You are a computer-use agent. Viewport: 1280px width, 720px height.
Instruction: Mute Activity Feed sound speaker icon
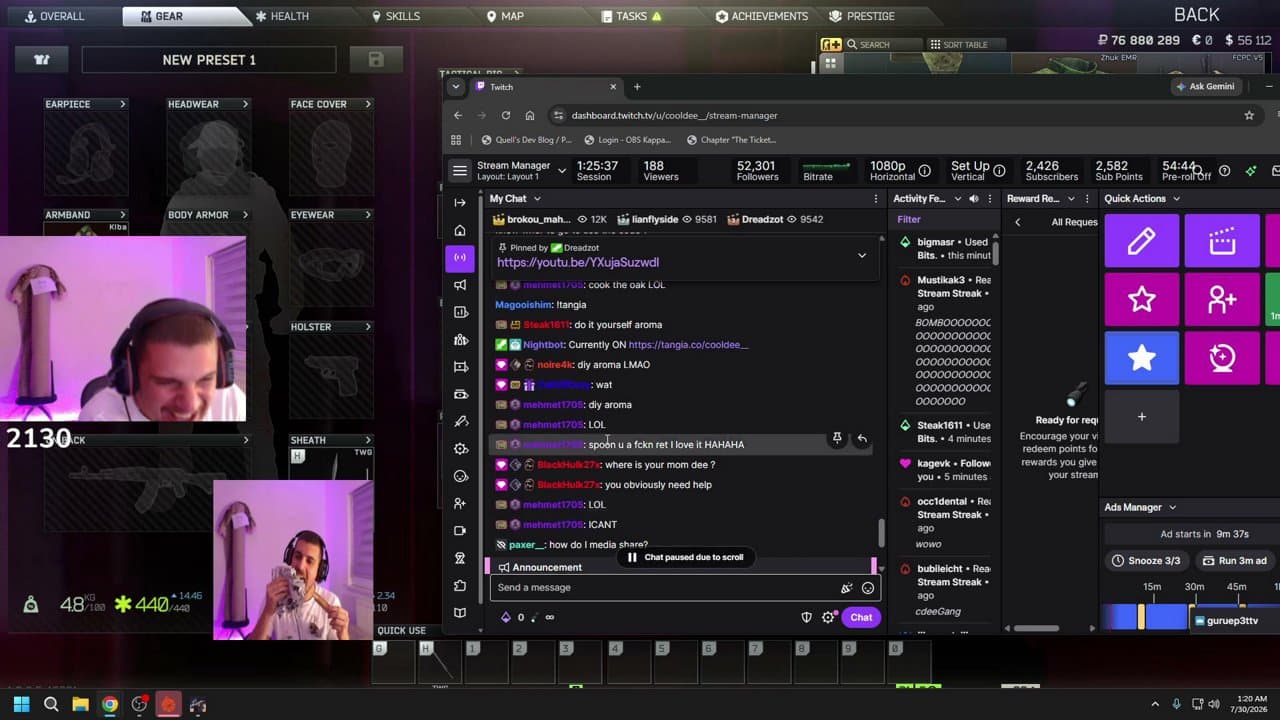[973, 199]
